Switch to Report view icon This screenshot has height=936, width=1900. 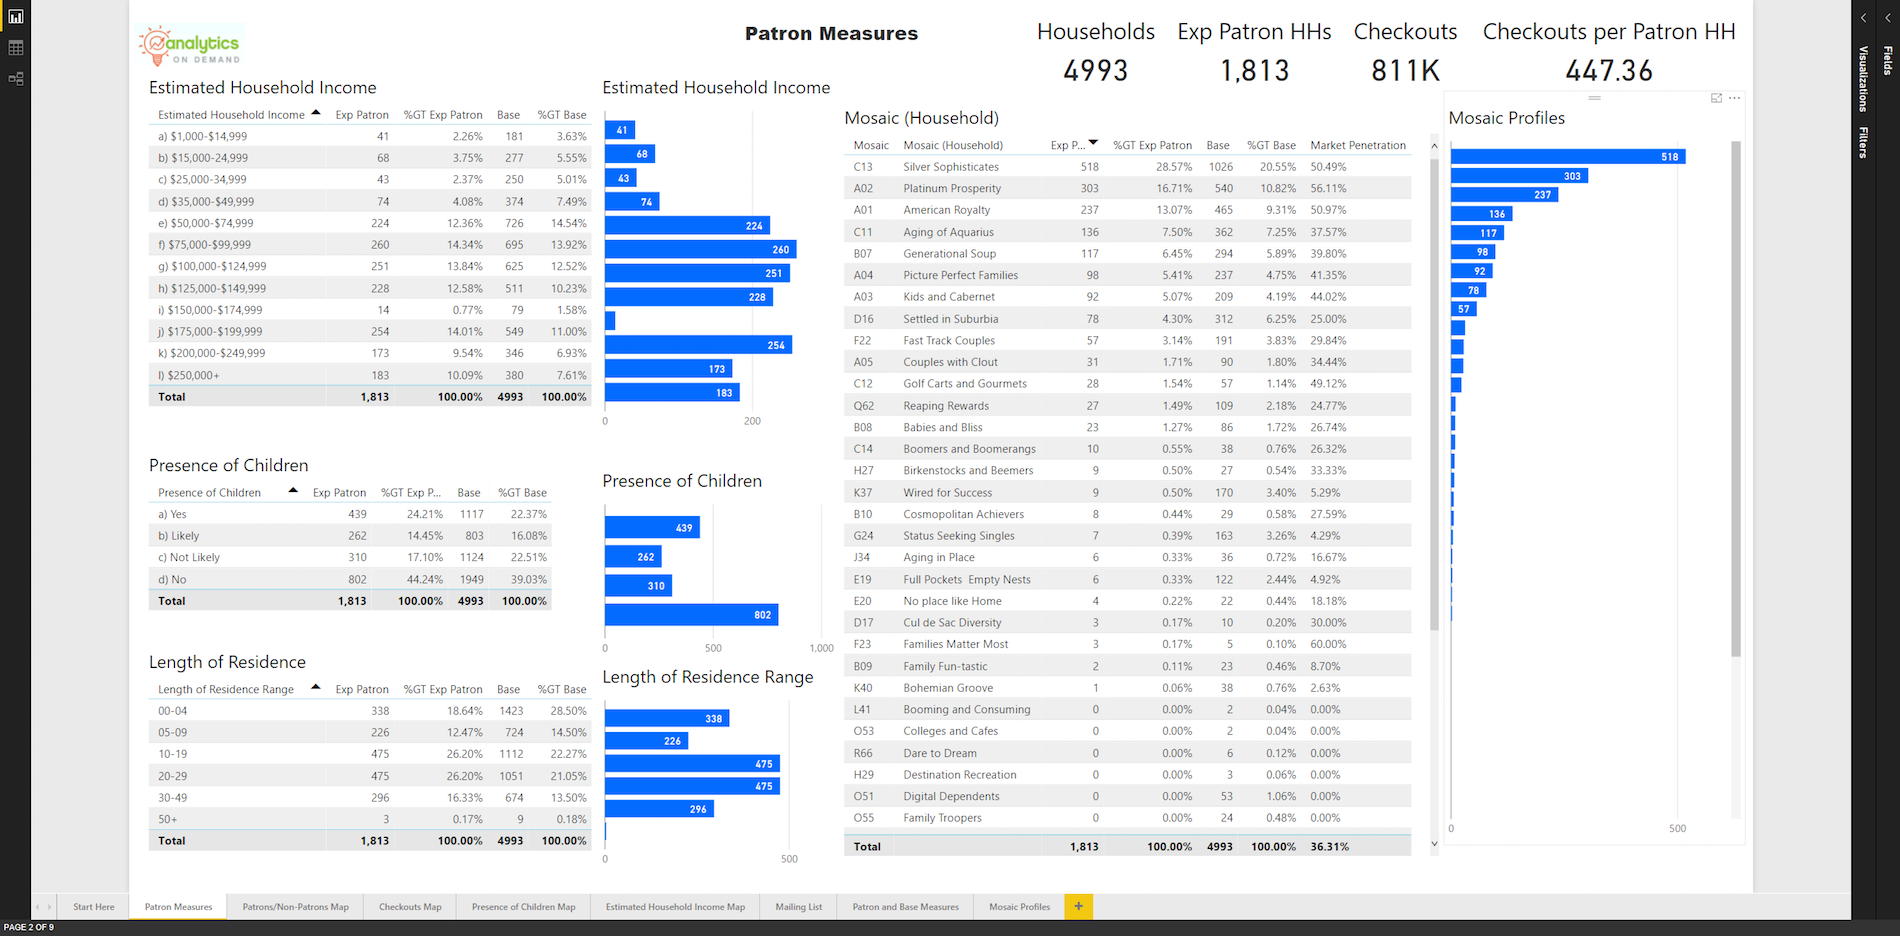(x=15, y=17)
